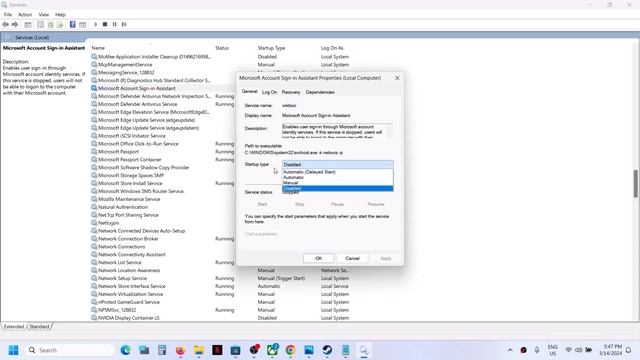Viewport: 640px width, 360px height.
Task: Click the Pause Service toolbar icon
Action: (x=114, y=24)
